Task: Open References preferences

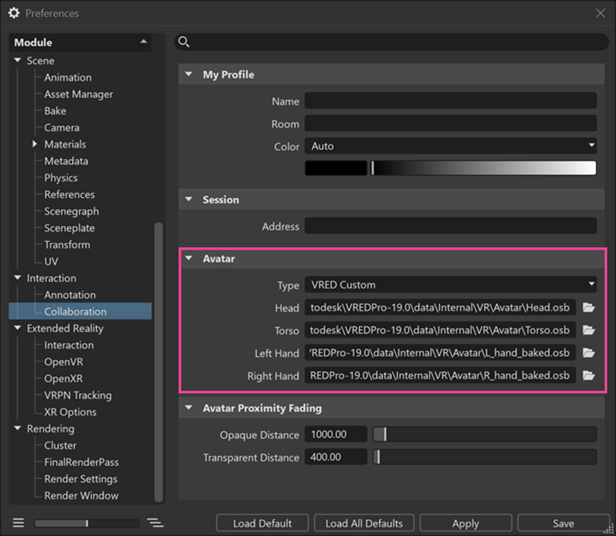Action: click(x=70, y=195)
